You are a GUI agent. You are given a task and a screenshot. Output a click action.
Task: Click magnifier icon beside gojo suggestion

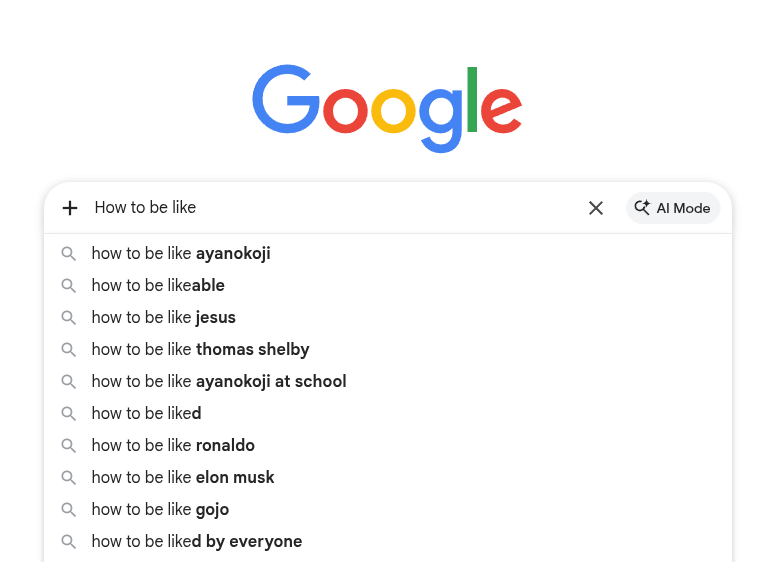tap(69, 510)
